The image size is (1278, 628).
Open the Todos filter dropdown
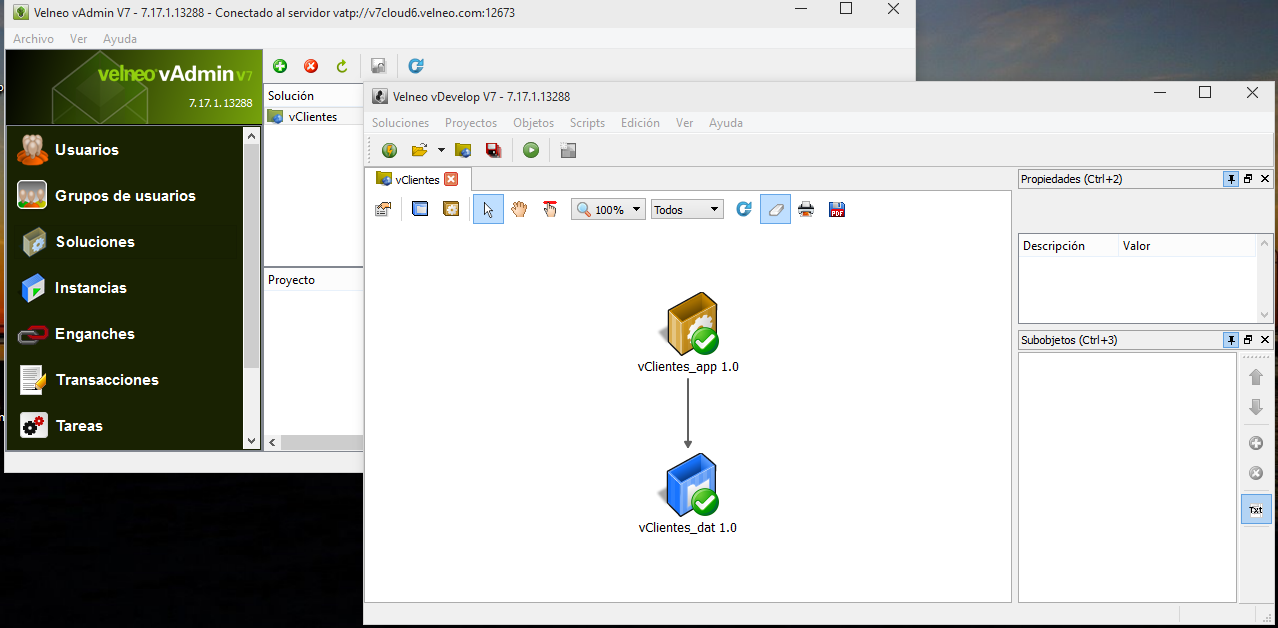pos(687,210)
